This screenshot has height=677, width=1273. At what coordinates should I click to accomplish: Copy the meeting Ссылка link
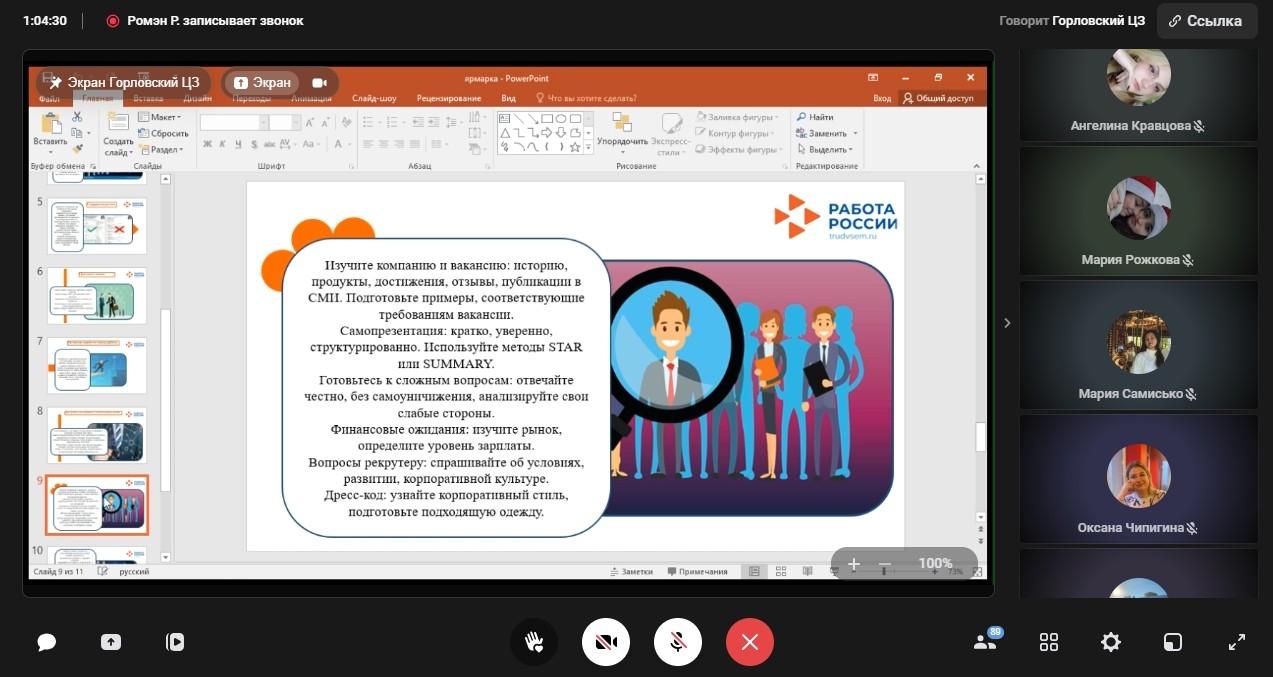pyautogui.click(x=1207, y=20)
